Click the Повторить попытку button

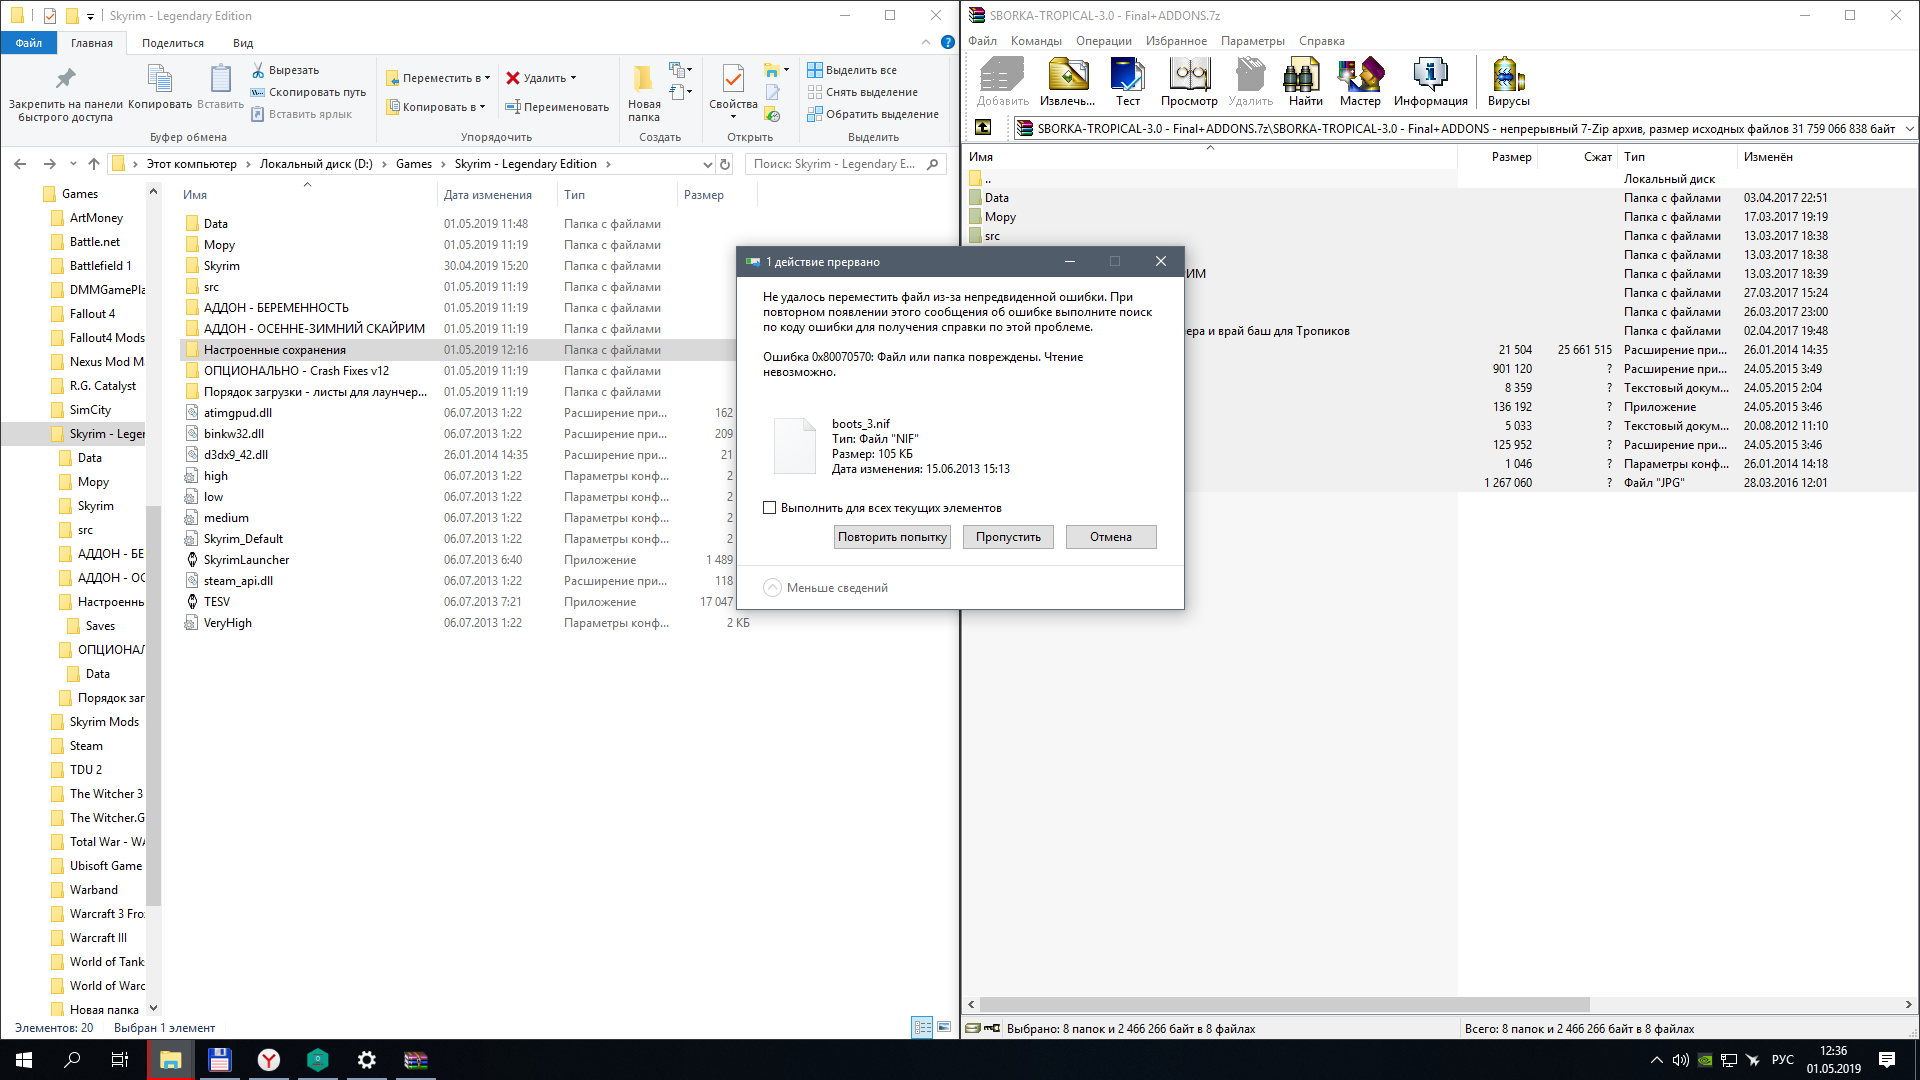click(x=892, y=537)
